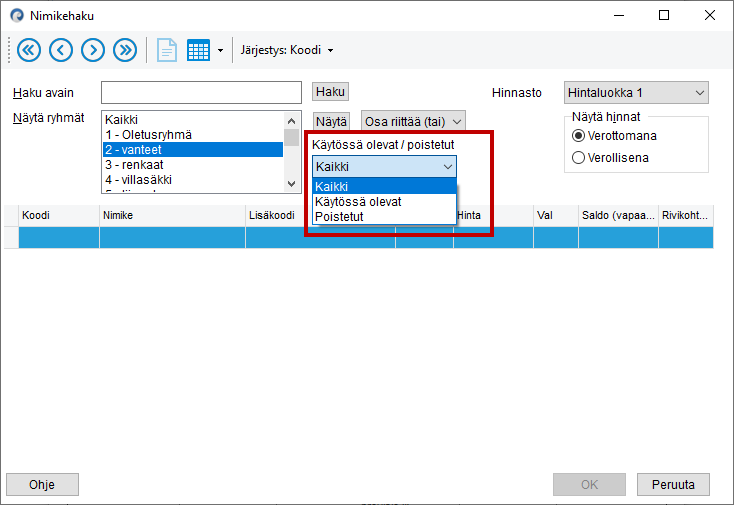Screen dimensions: 734x505
Task: Sort by the Val column header
Action: tap(556, 215)
